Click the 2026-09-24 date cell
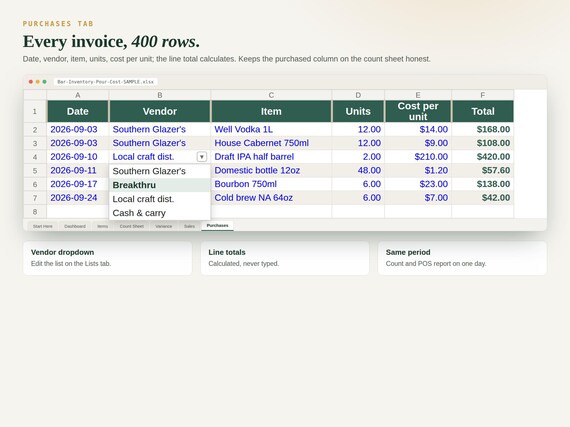Image resolution: width=570 pixels, height=427 pixels. point(78,198)
